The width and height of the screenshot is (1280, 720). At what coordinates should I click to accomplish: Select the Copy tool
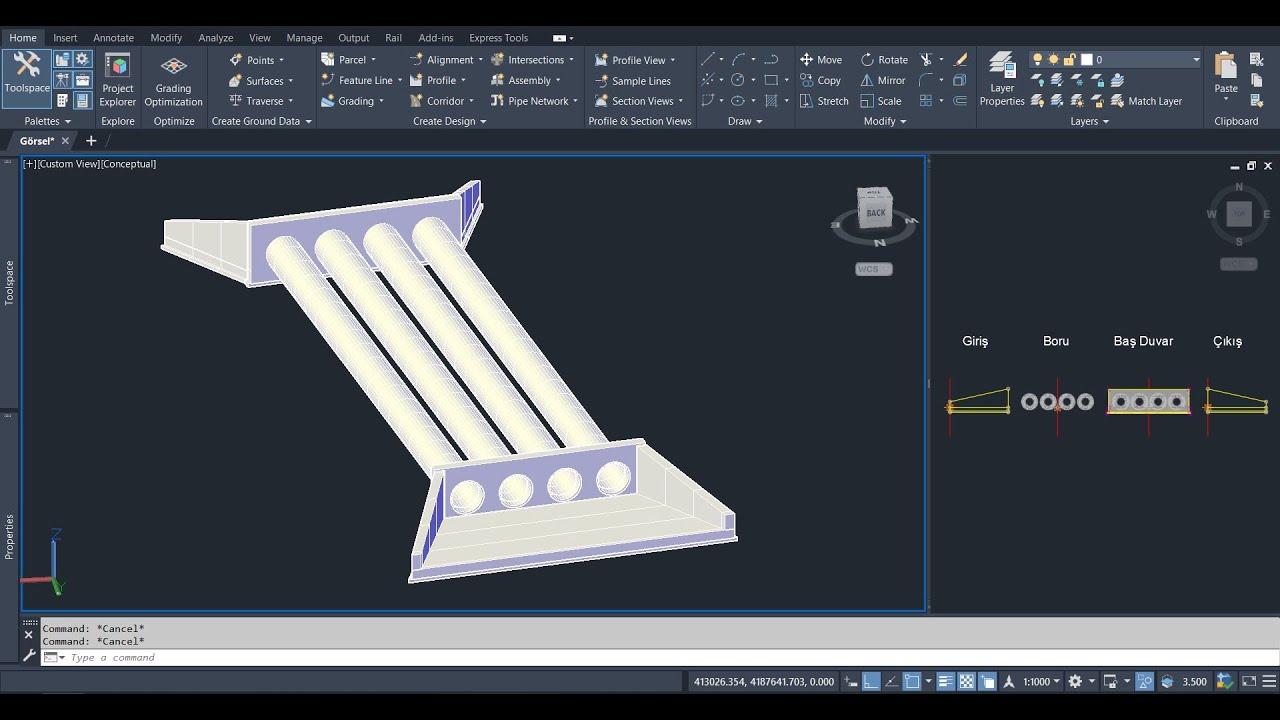pos(821,81)
